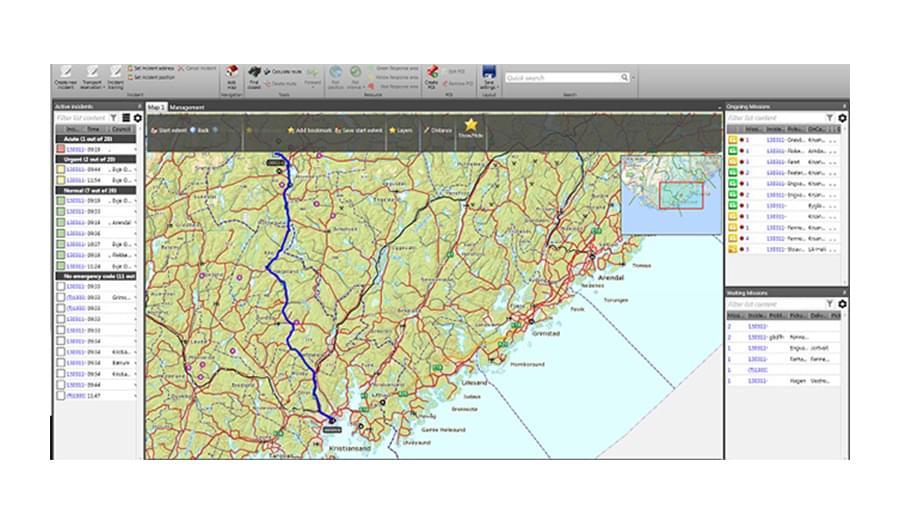Click the Show/Hide star icon on map toolbar
Image resolution: width=900 pixels, height=524 pixels.
(x=471, y=125)
